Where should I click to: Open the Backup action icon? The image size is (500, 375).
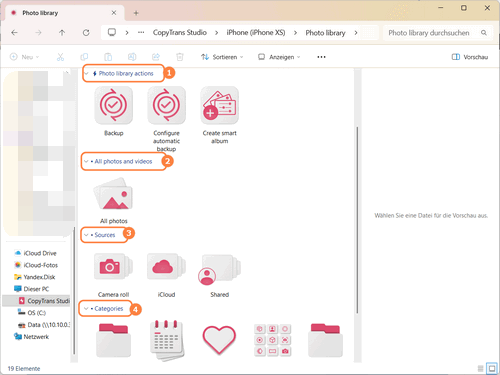pyautogui.click(x=113, y=105)
